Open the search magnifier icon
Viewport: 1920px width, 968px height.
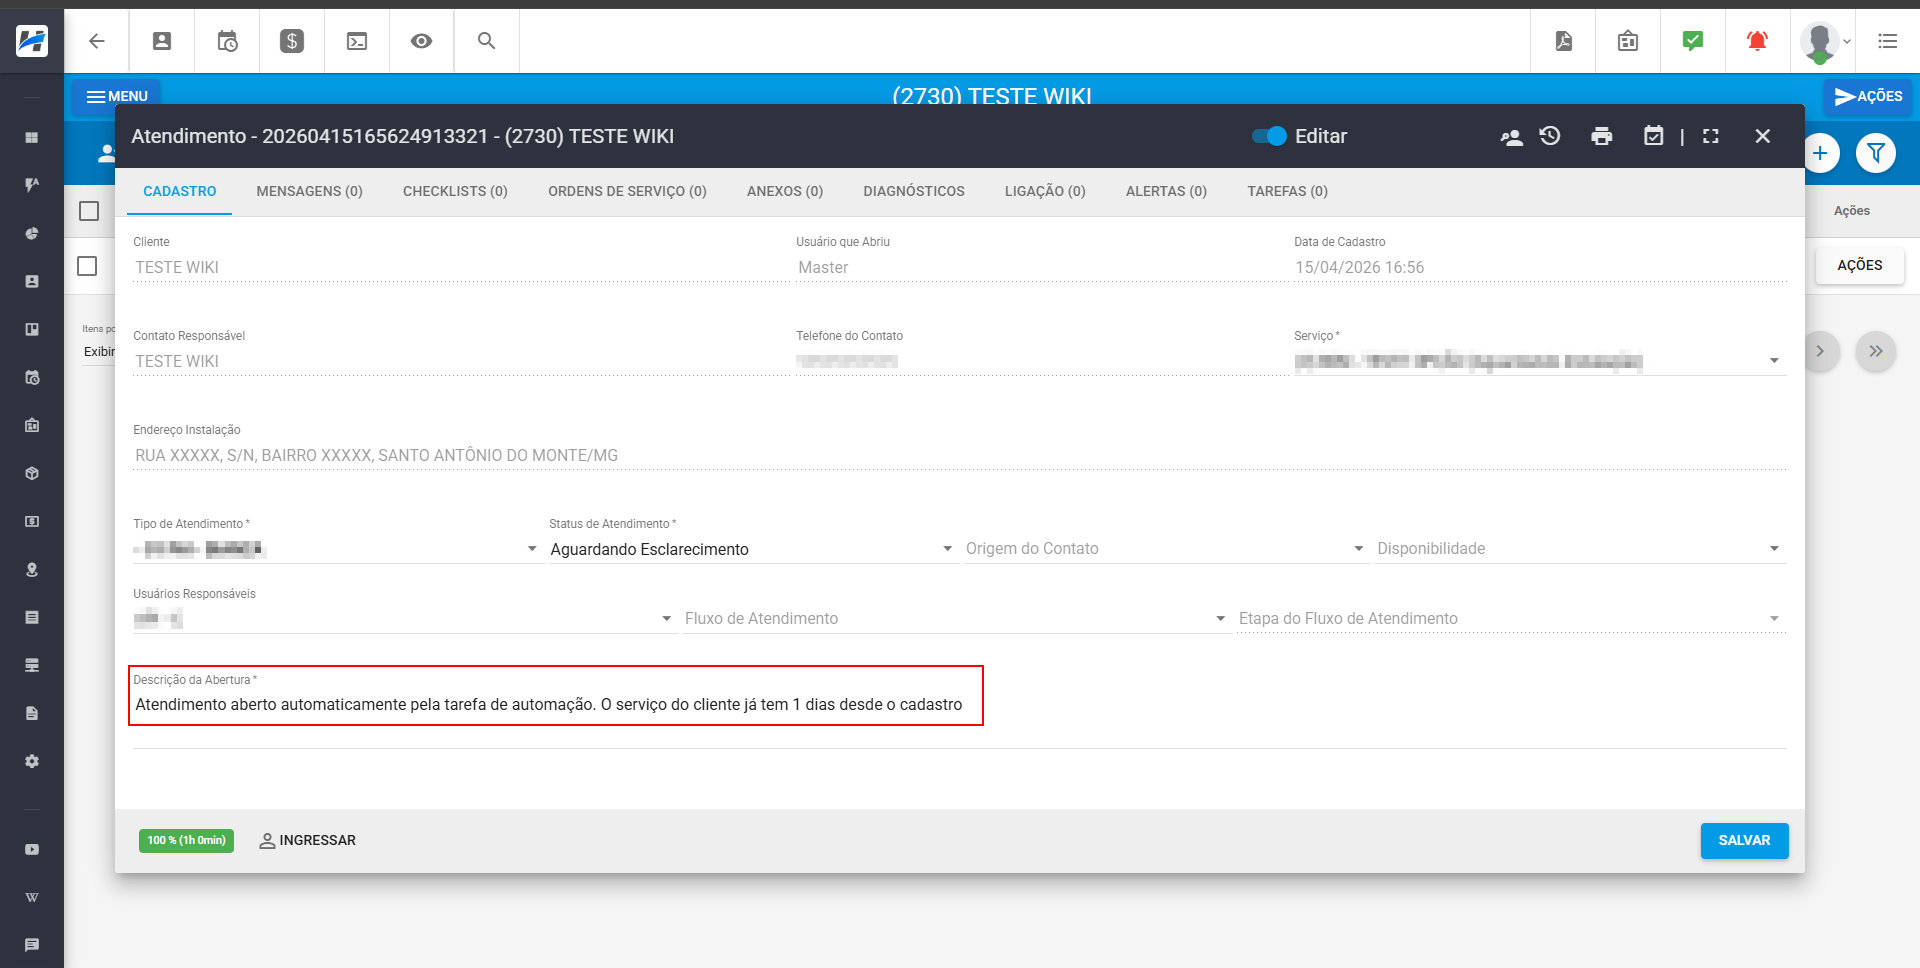click(487, 41)
